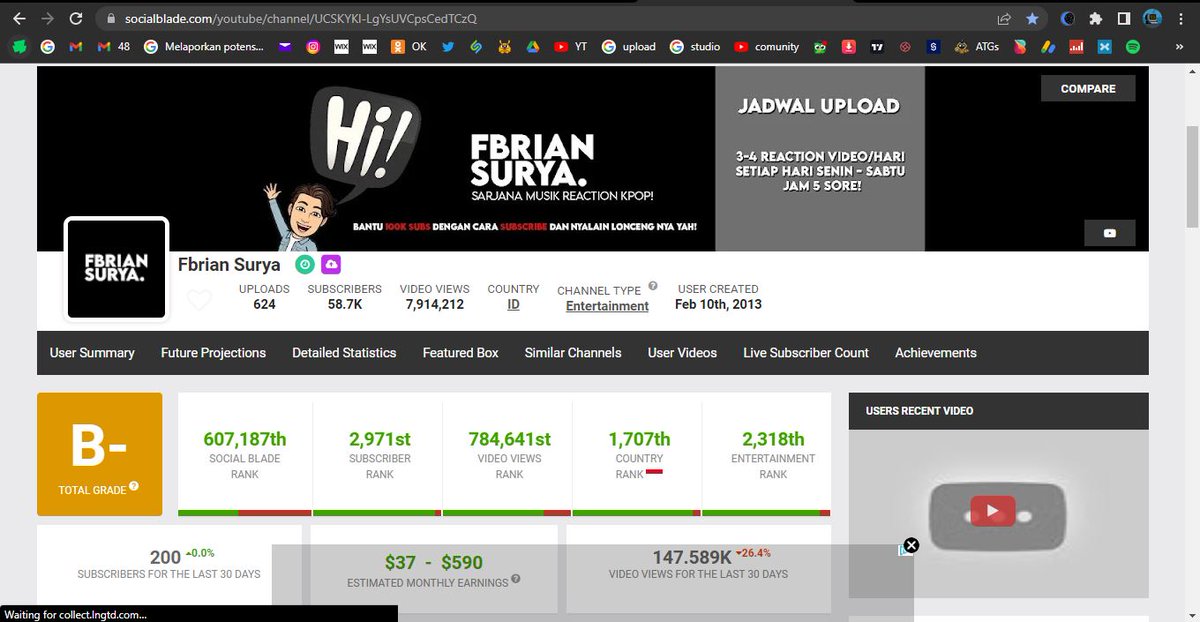Screen dimensions: 1200x622
Task: Click the $37 - $590 earnings estimate
Action: 434,562
